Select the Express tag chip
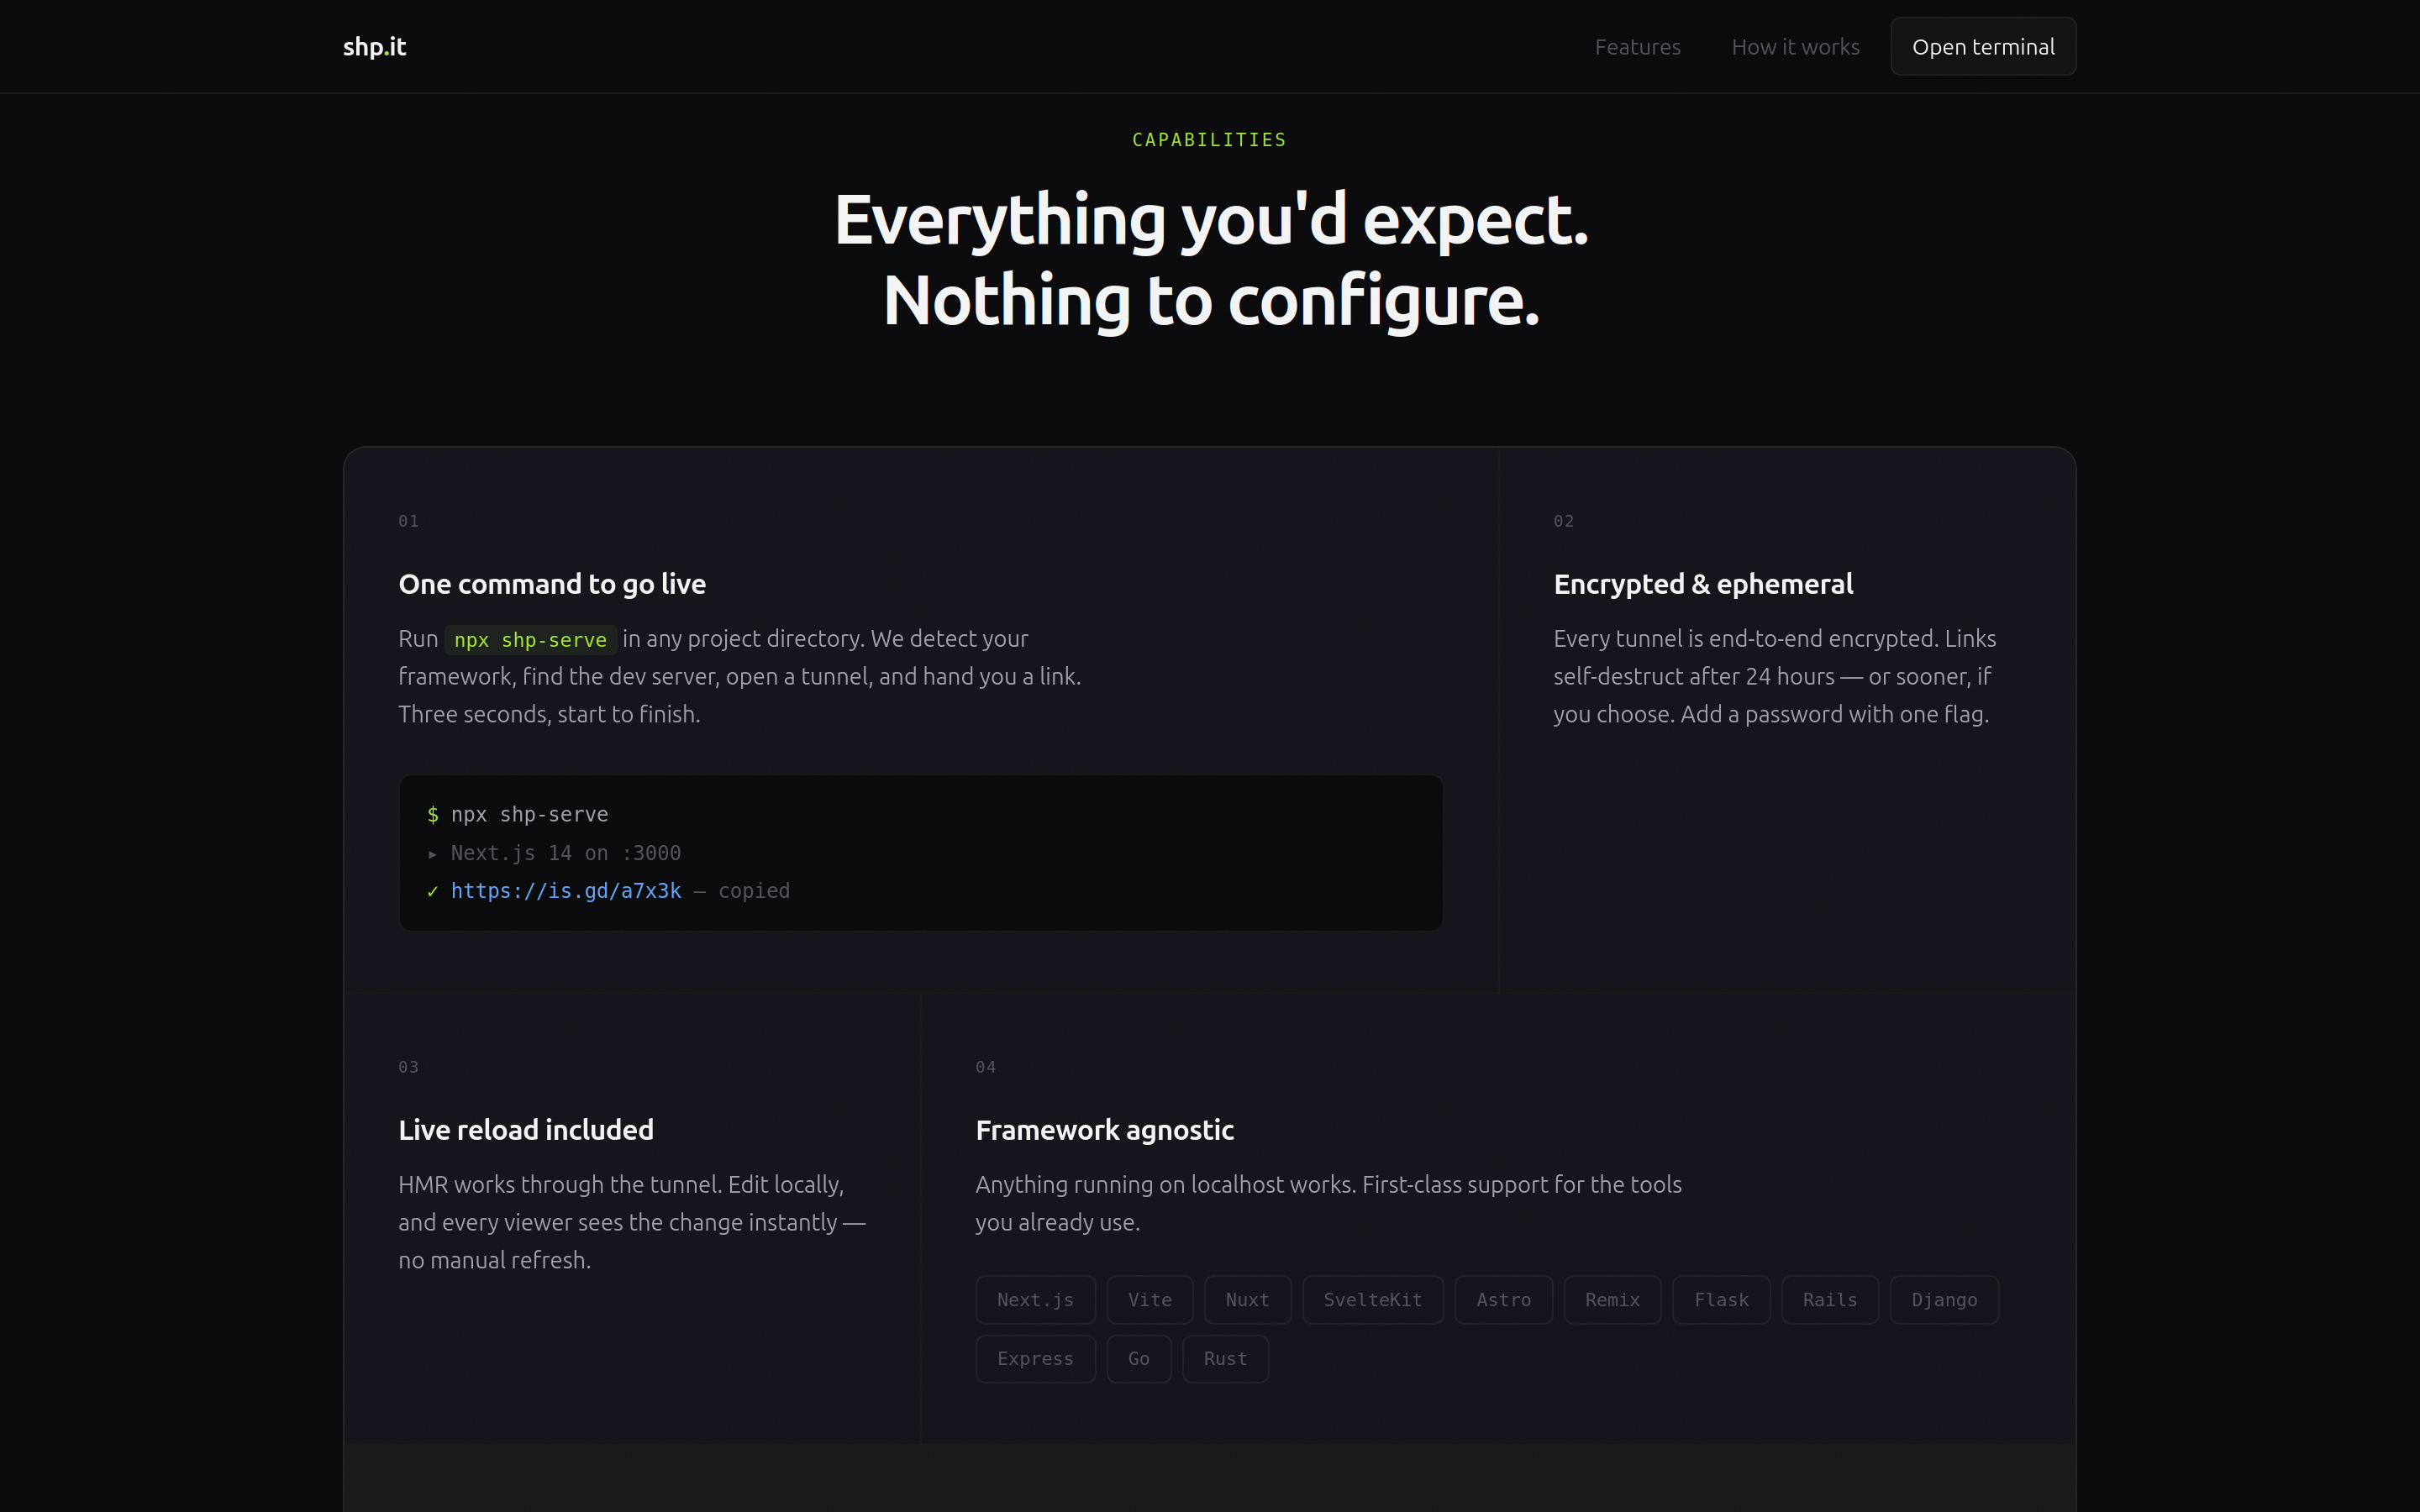2420x1512 pixels. point(1035,1359)
